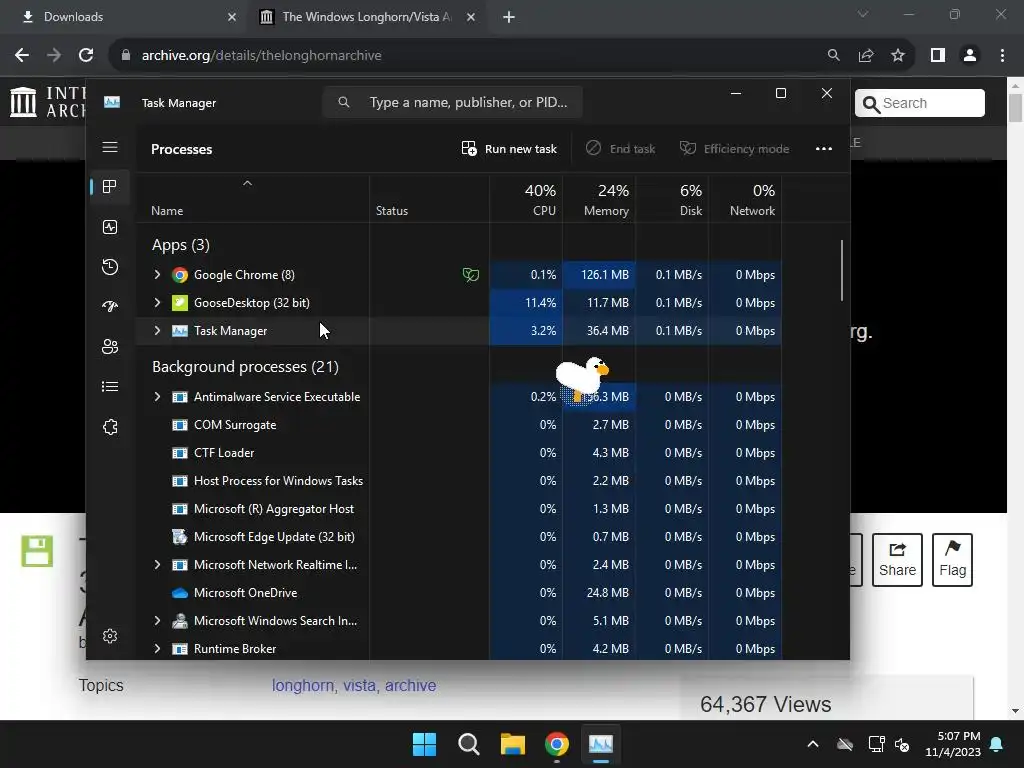Viewport: 1024px width, 768px height.
Task: Click the Microsoft Edge Update process icon
Action: (x=180, y=537)
